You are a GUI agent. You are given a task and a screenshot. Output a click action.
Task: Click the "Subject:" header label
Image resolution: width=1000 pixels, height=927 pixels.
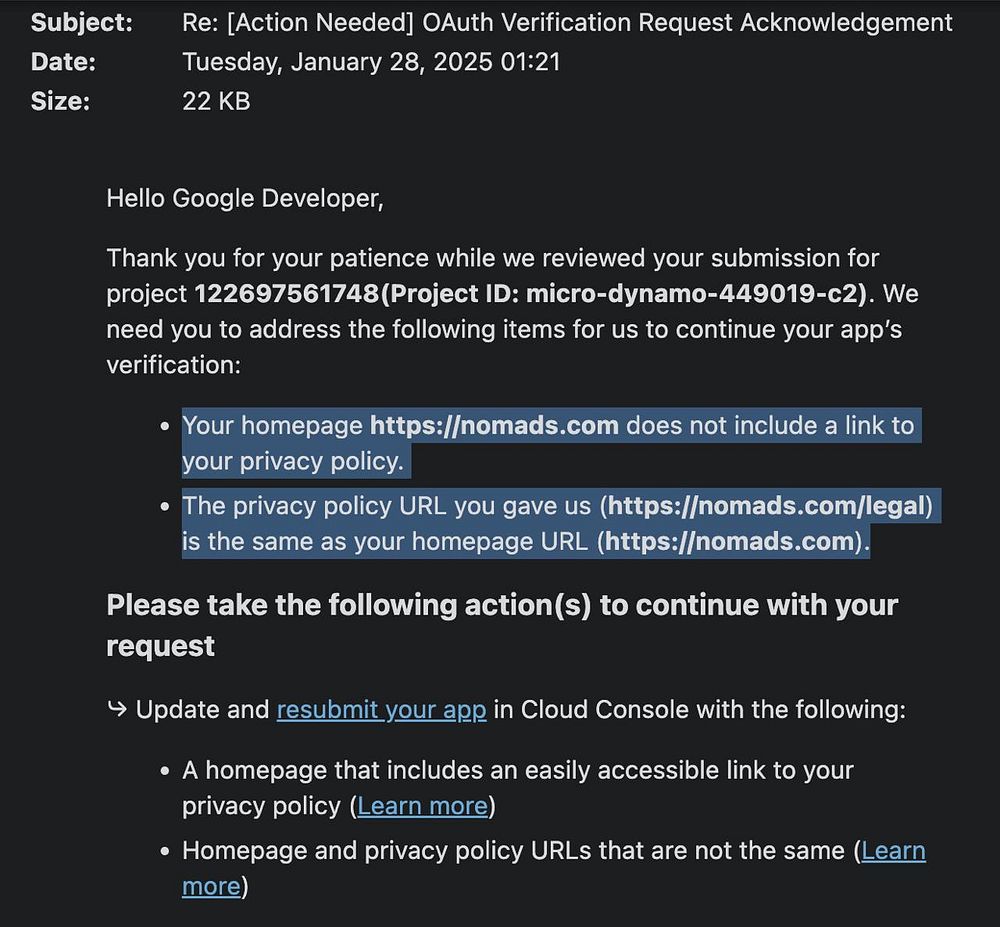pos(81,23)
